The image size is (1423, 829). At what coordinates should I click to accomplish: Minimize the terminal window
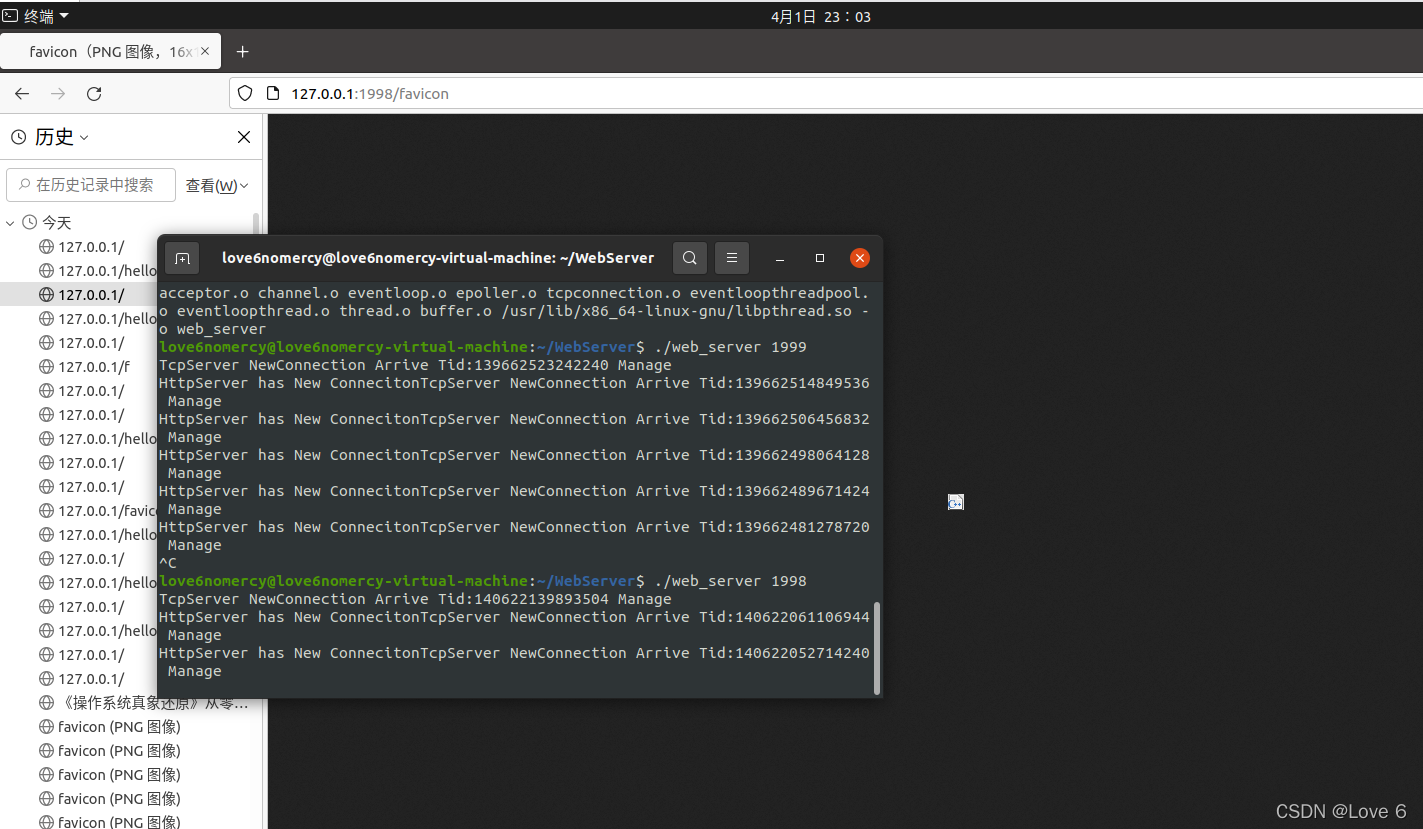click(782, 258)
